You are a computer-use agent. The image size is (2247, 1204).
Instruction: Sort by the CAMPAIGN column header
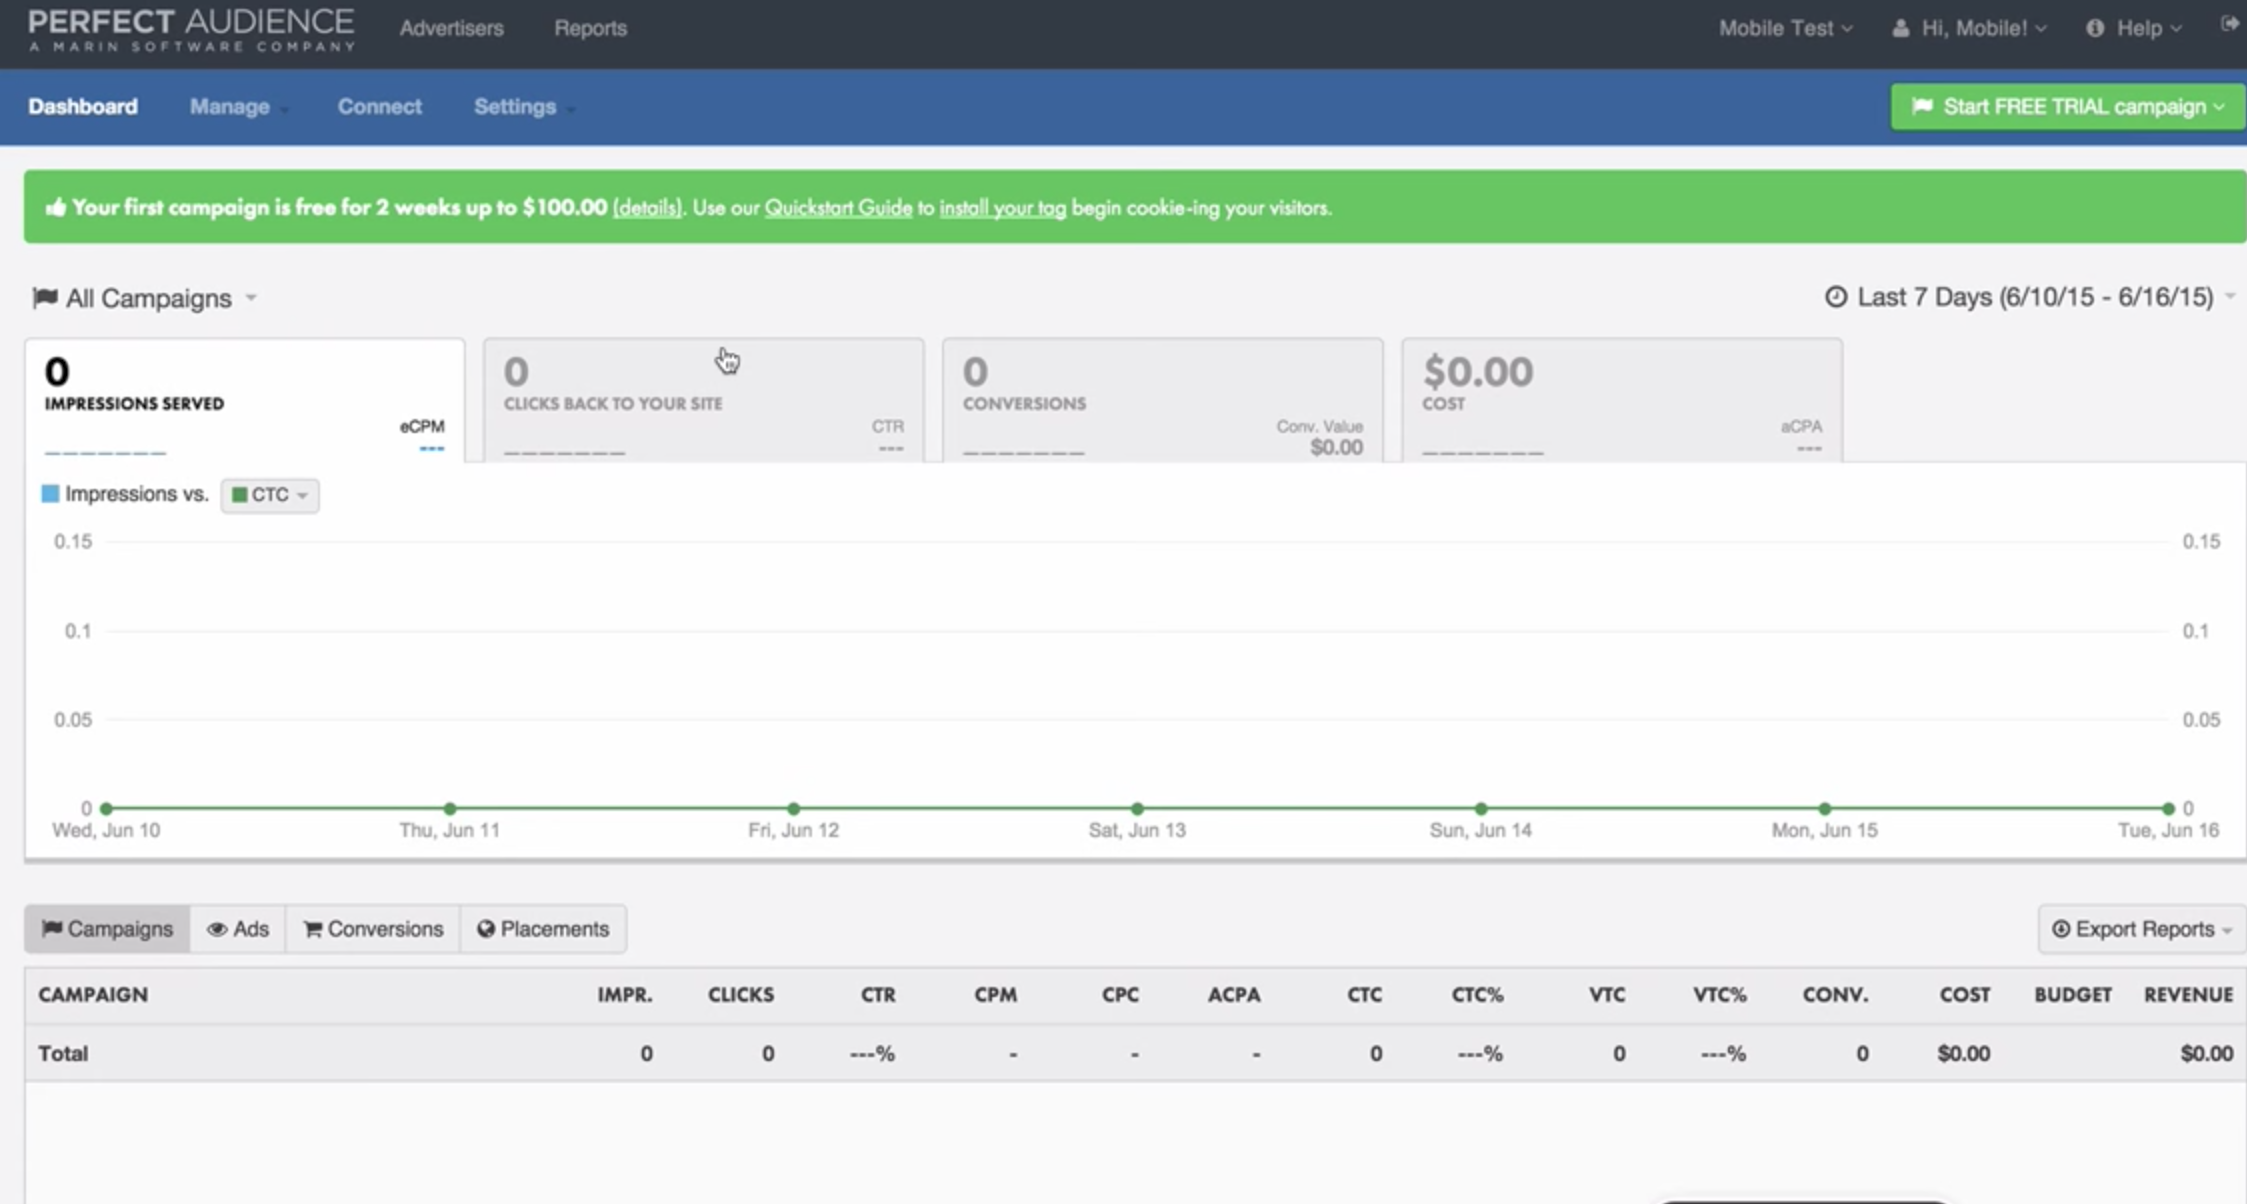click(x=93, y=995)
